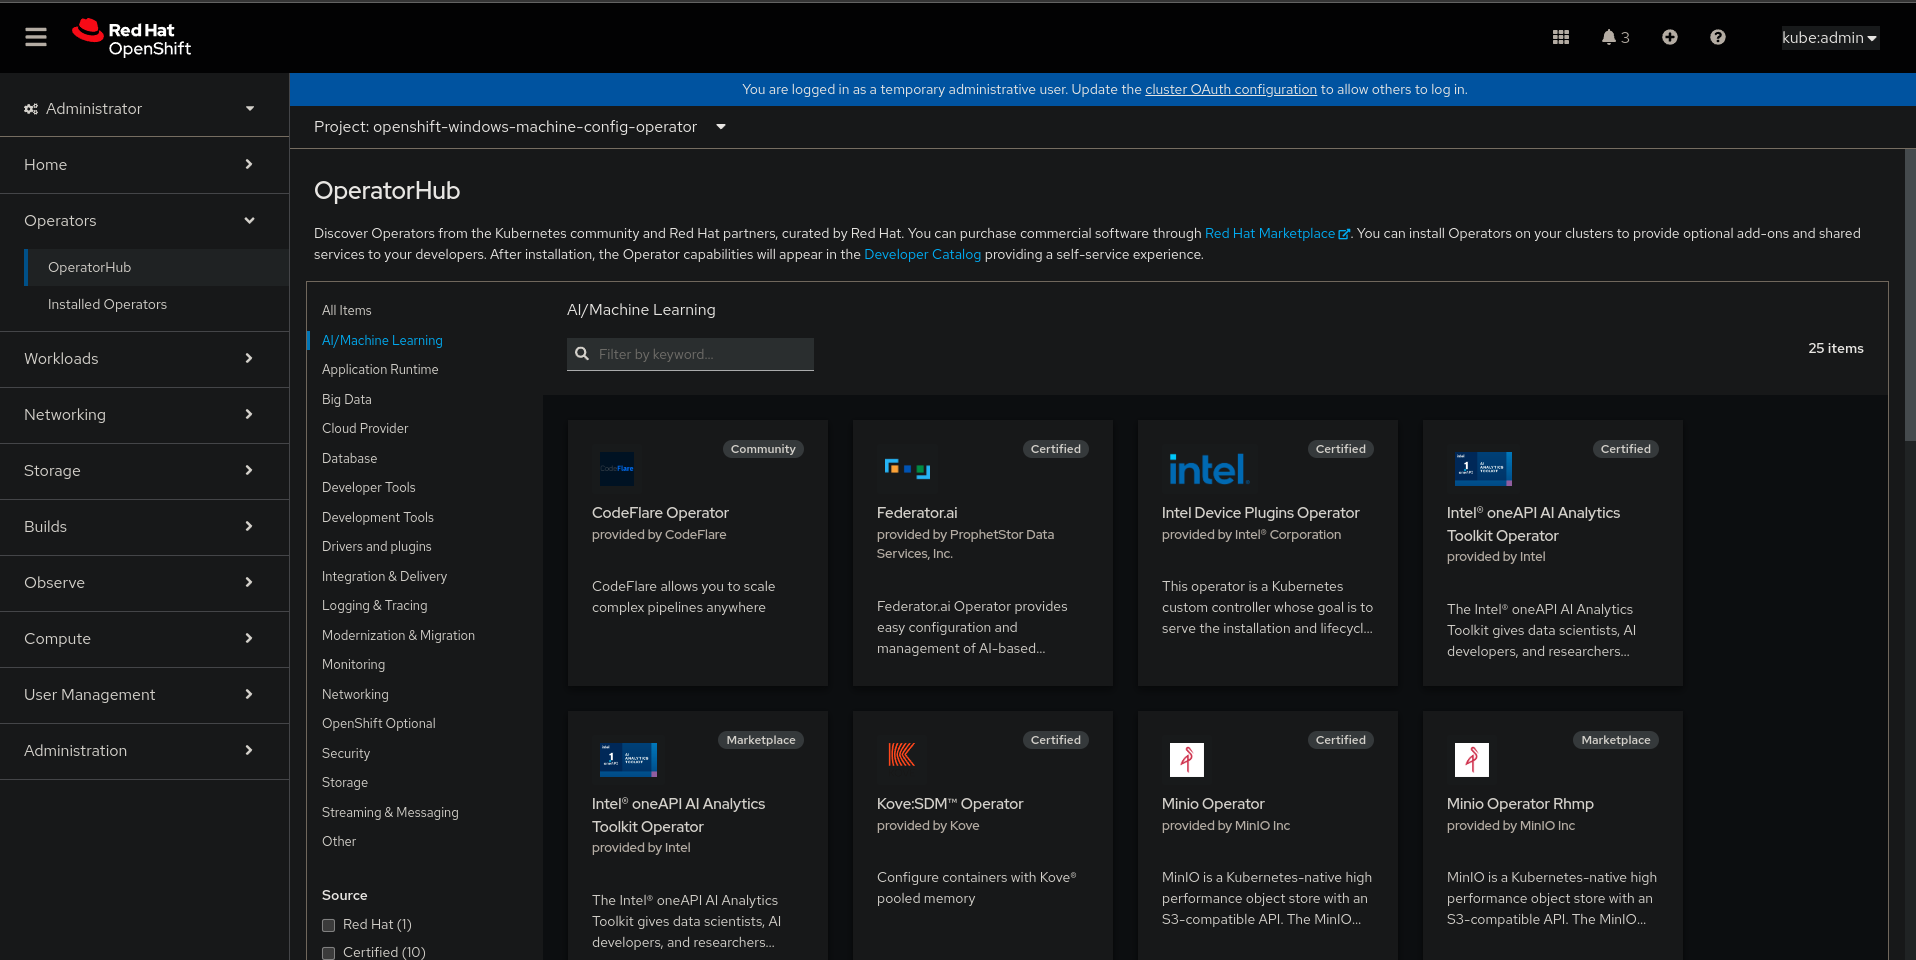This screenshot has width=1916, height=960.
Task: Click the Kove:SDM Operator logo
Action: (x=901, y=755)
